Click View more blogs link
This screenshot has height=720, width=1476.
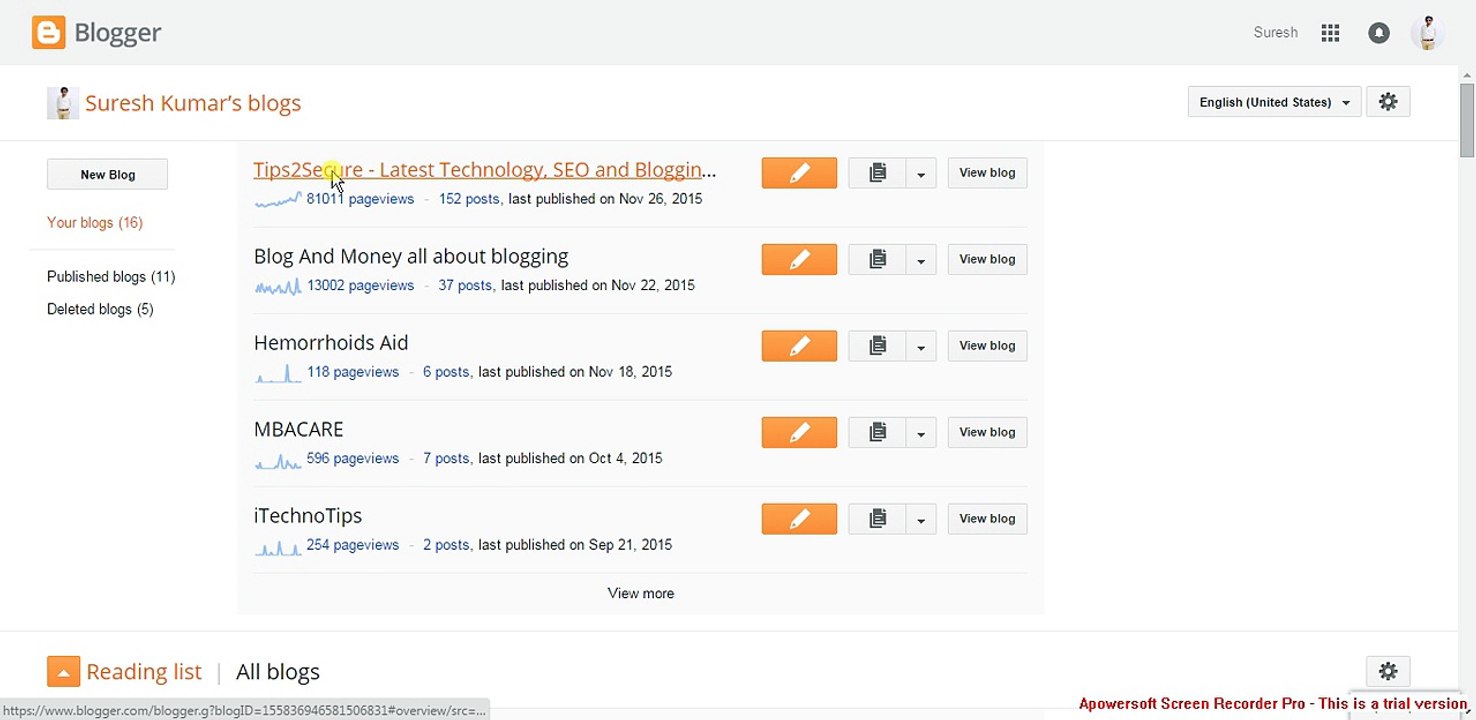click(x=641, y=593)
